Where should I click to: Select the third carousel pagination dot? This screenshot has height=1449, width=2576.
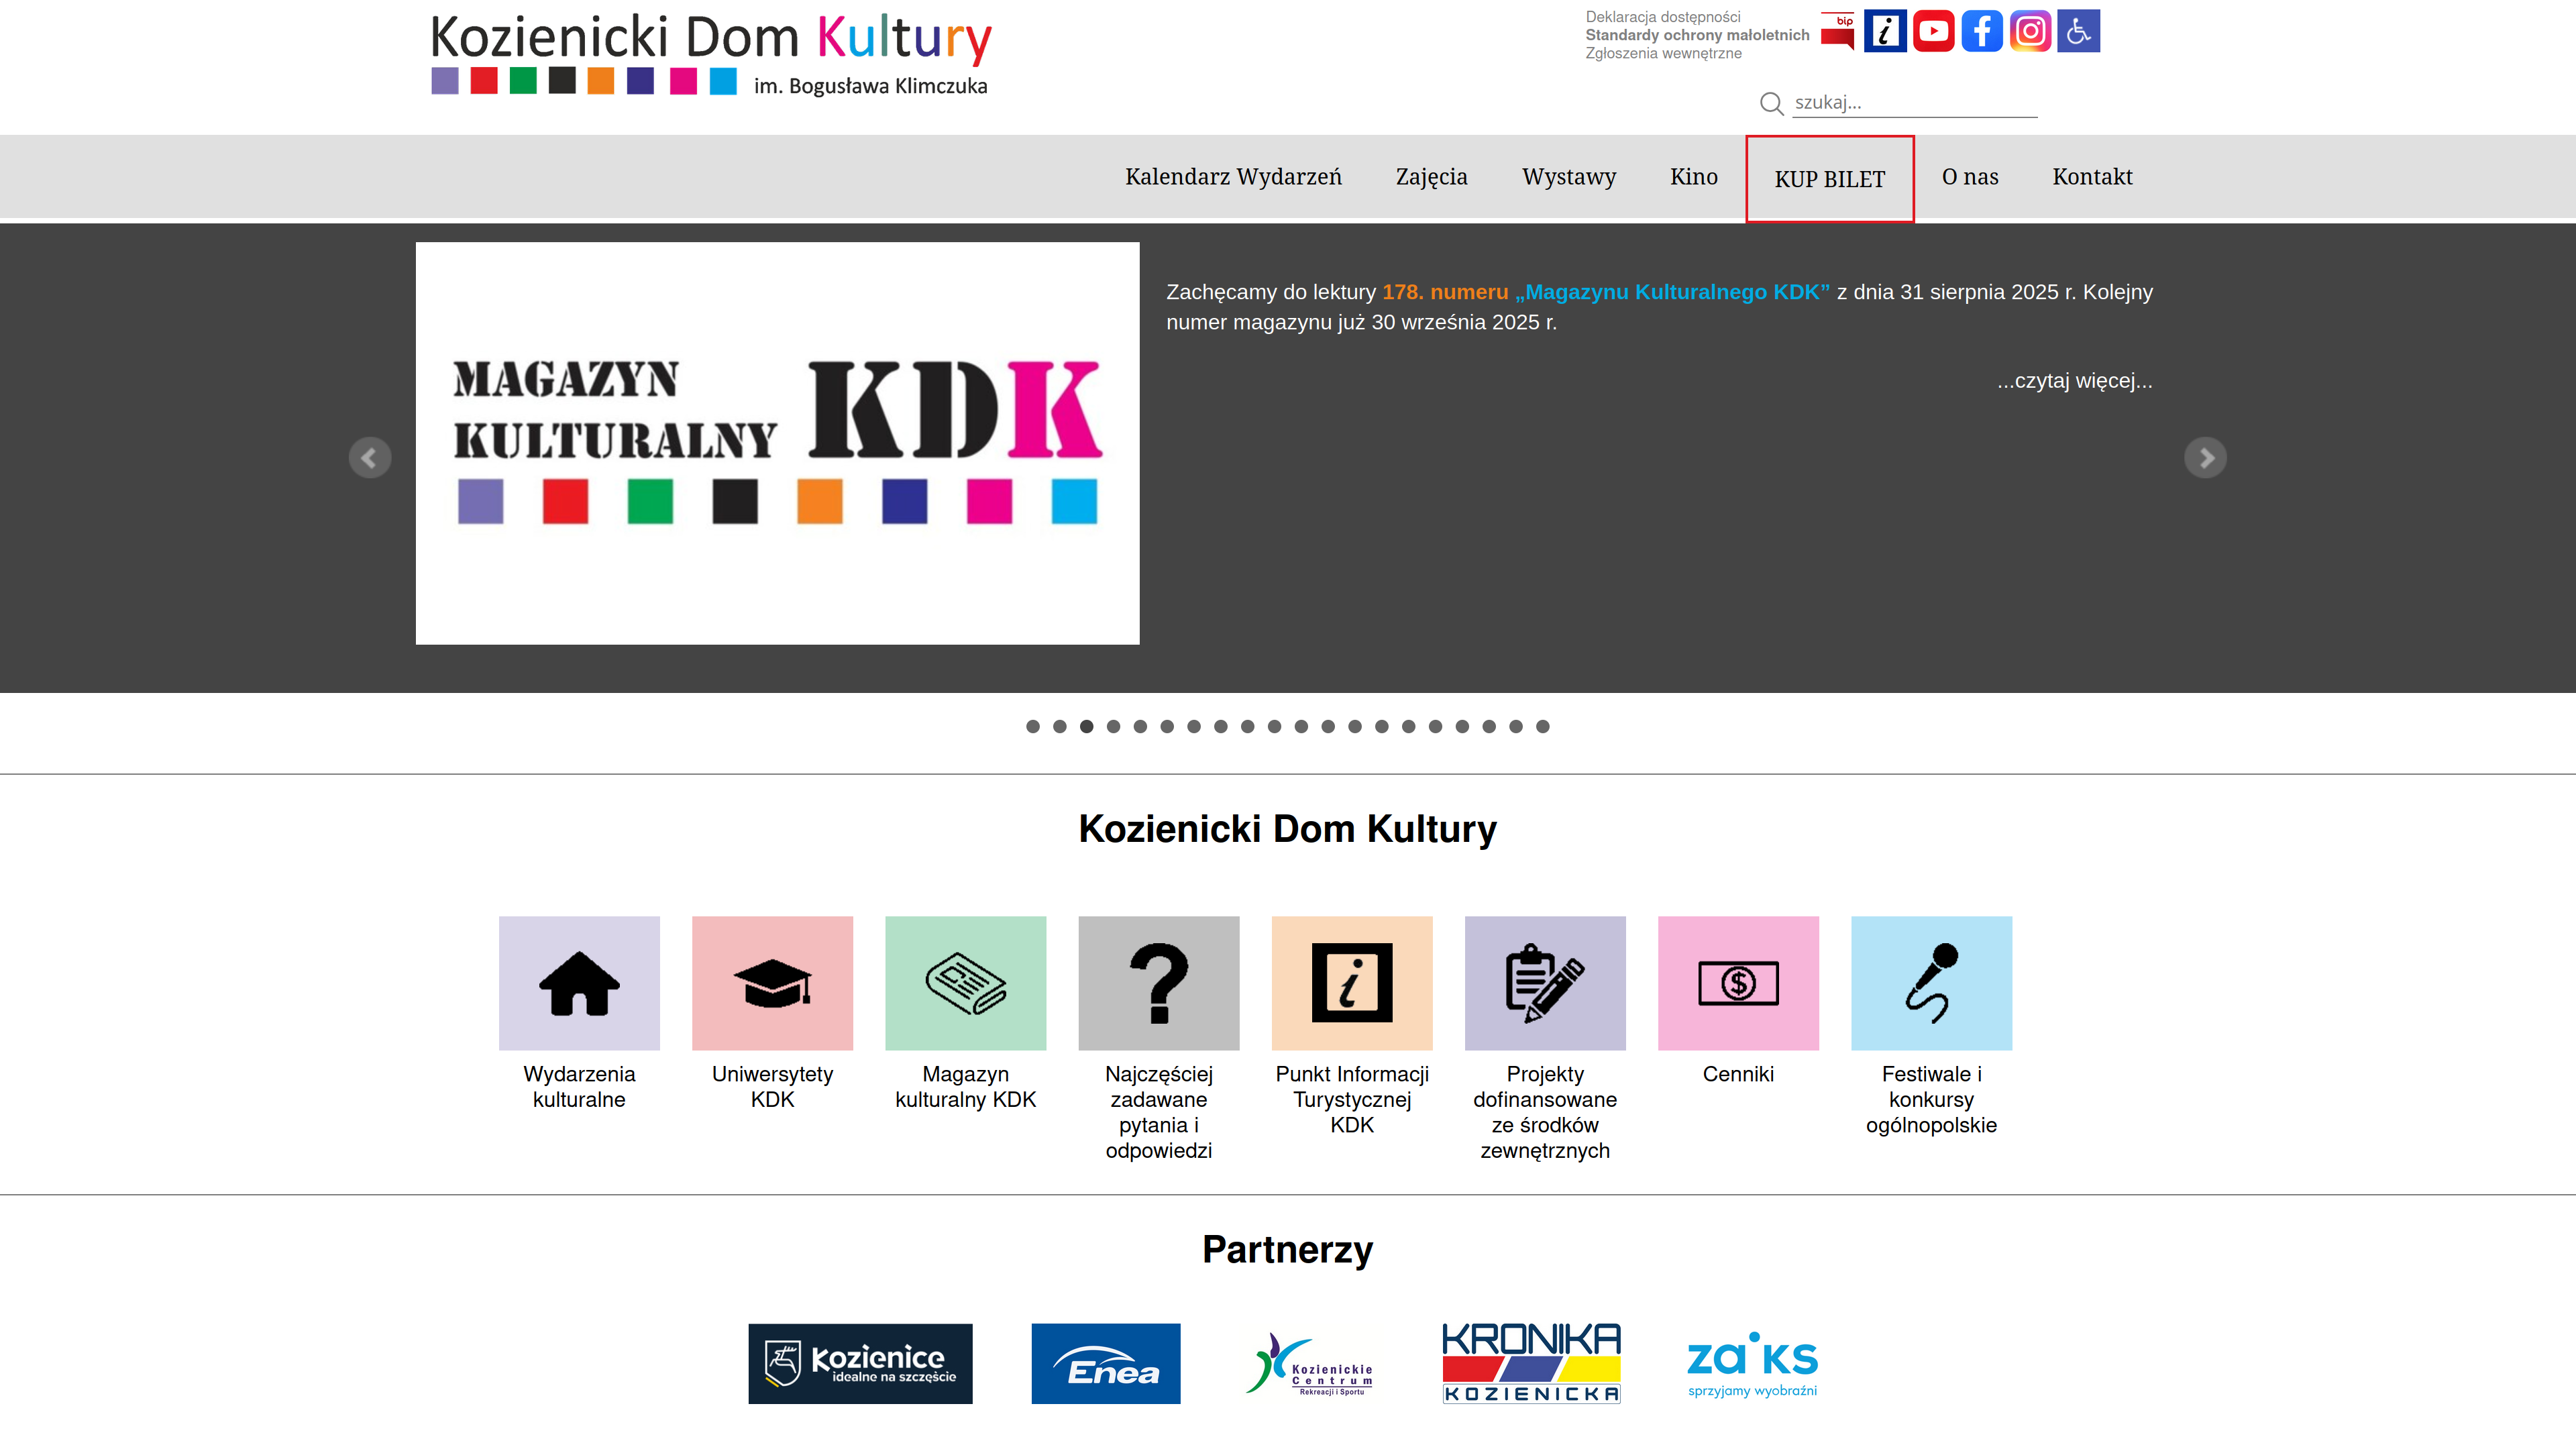(1087, 726)
